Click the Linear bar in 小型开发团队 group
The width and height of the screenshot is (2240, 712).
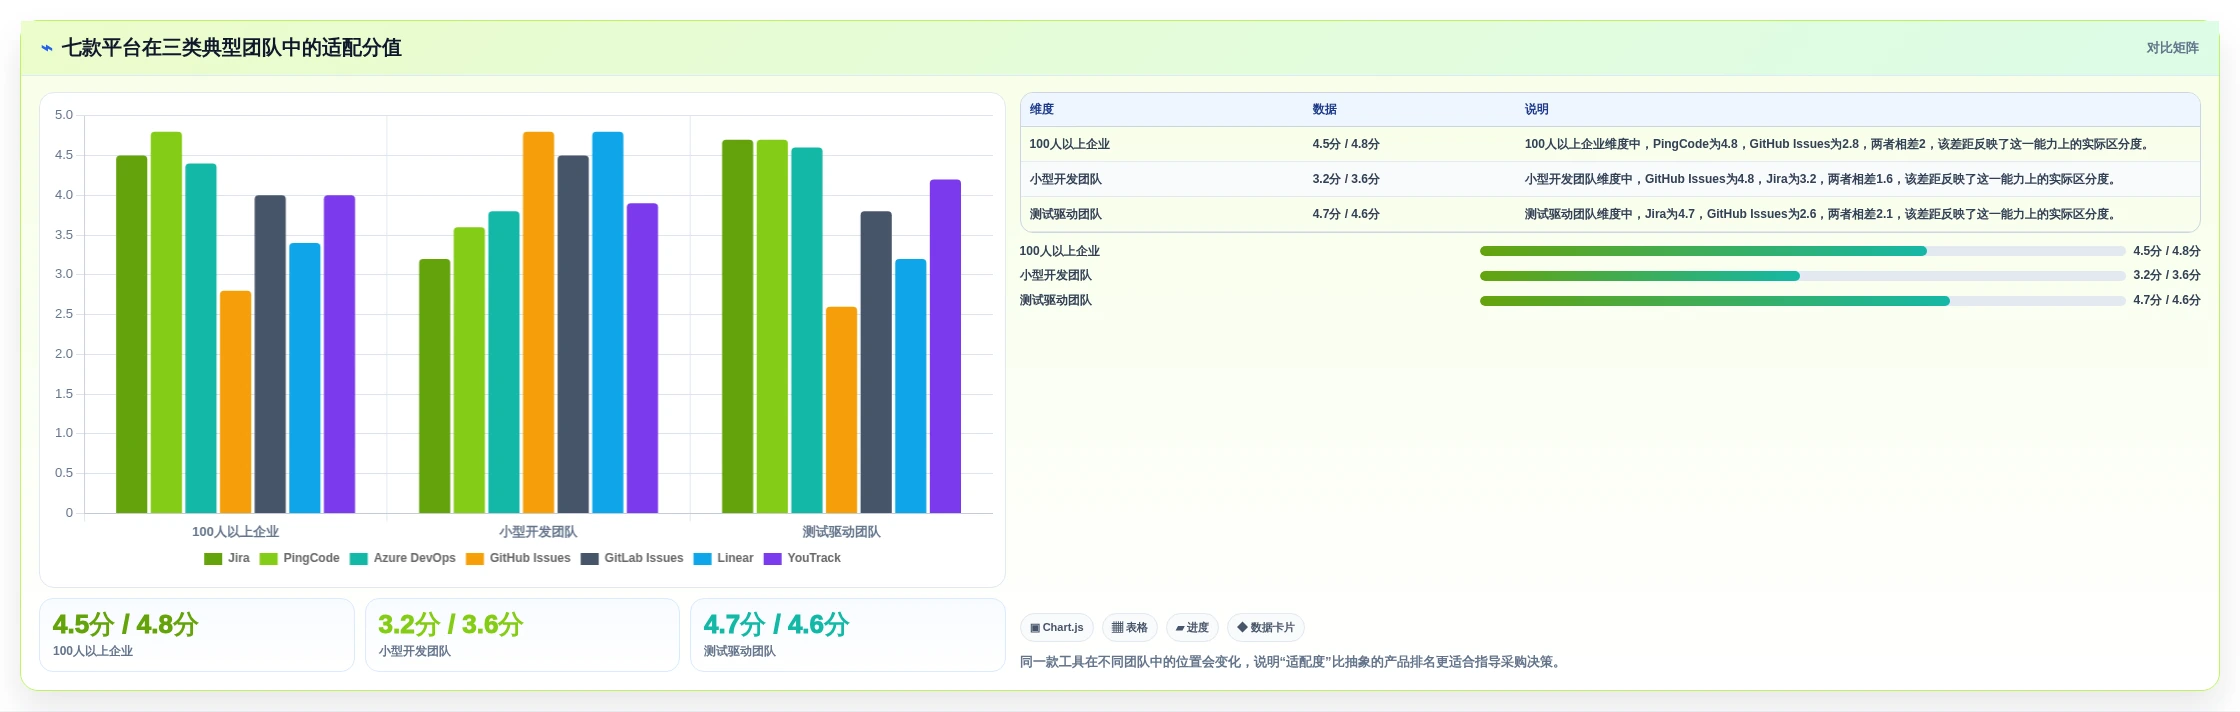pos(608,323)
